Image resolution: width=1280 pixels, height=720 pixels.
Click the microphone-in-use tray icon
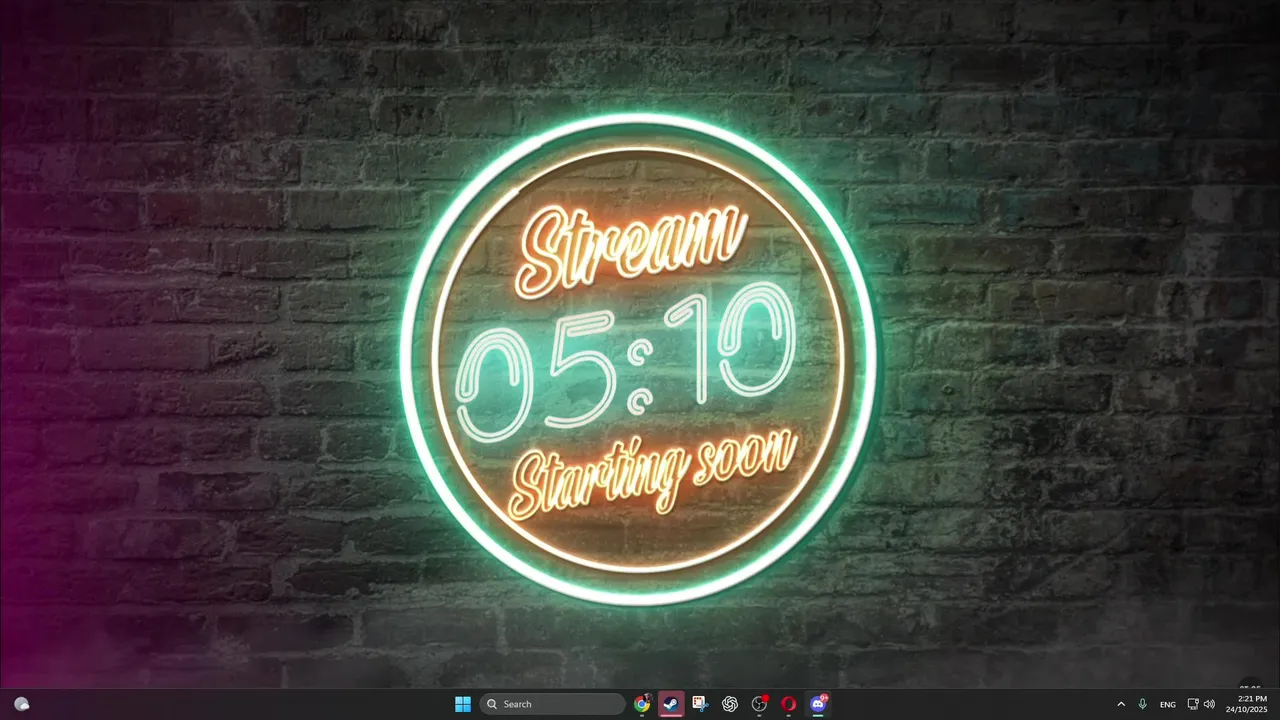(x=1142, y=704)
